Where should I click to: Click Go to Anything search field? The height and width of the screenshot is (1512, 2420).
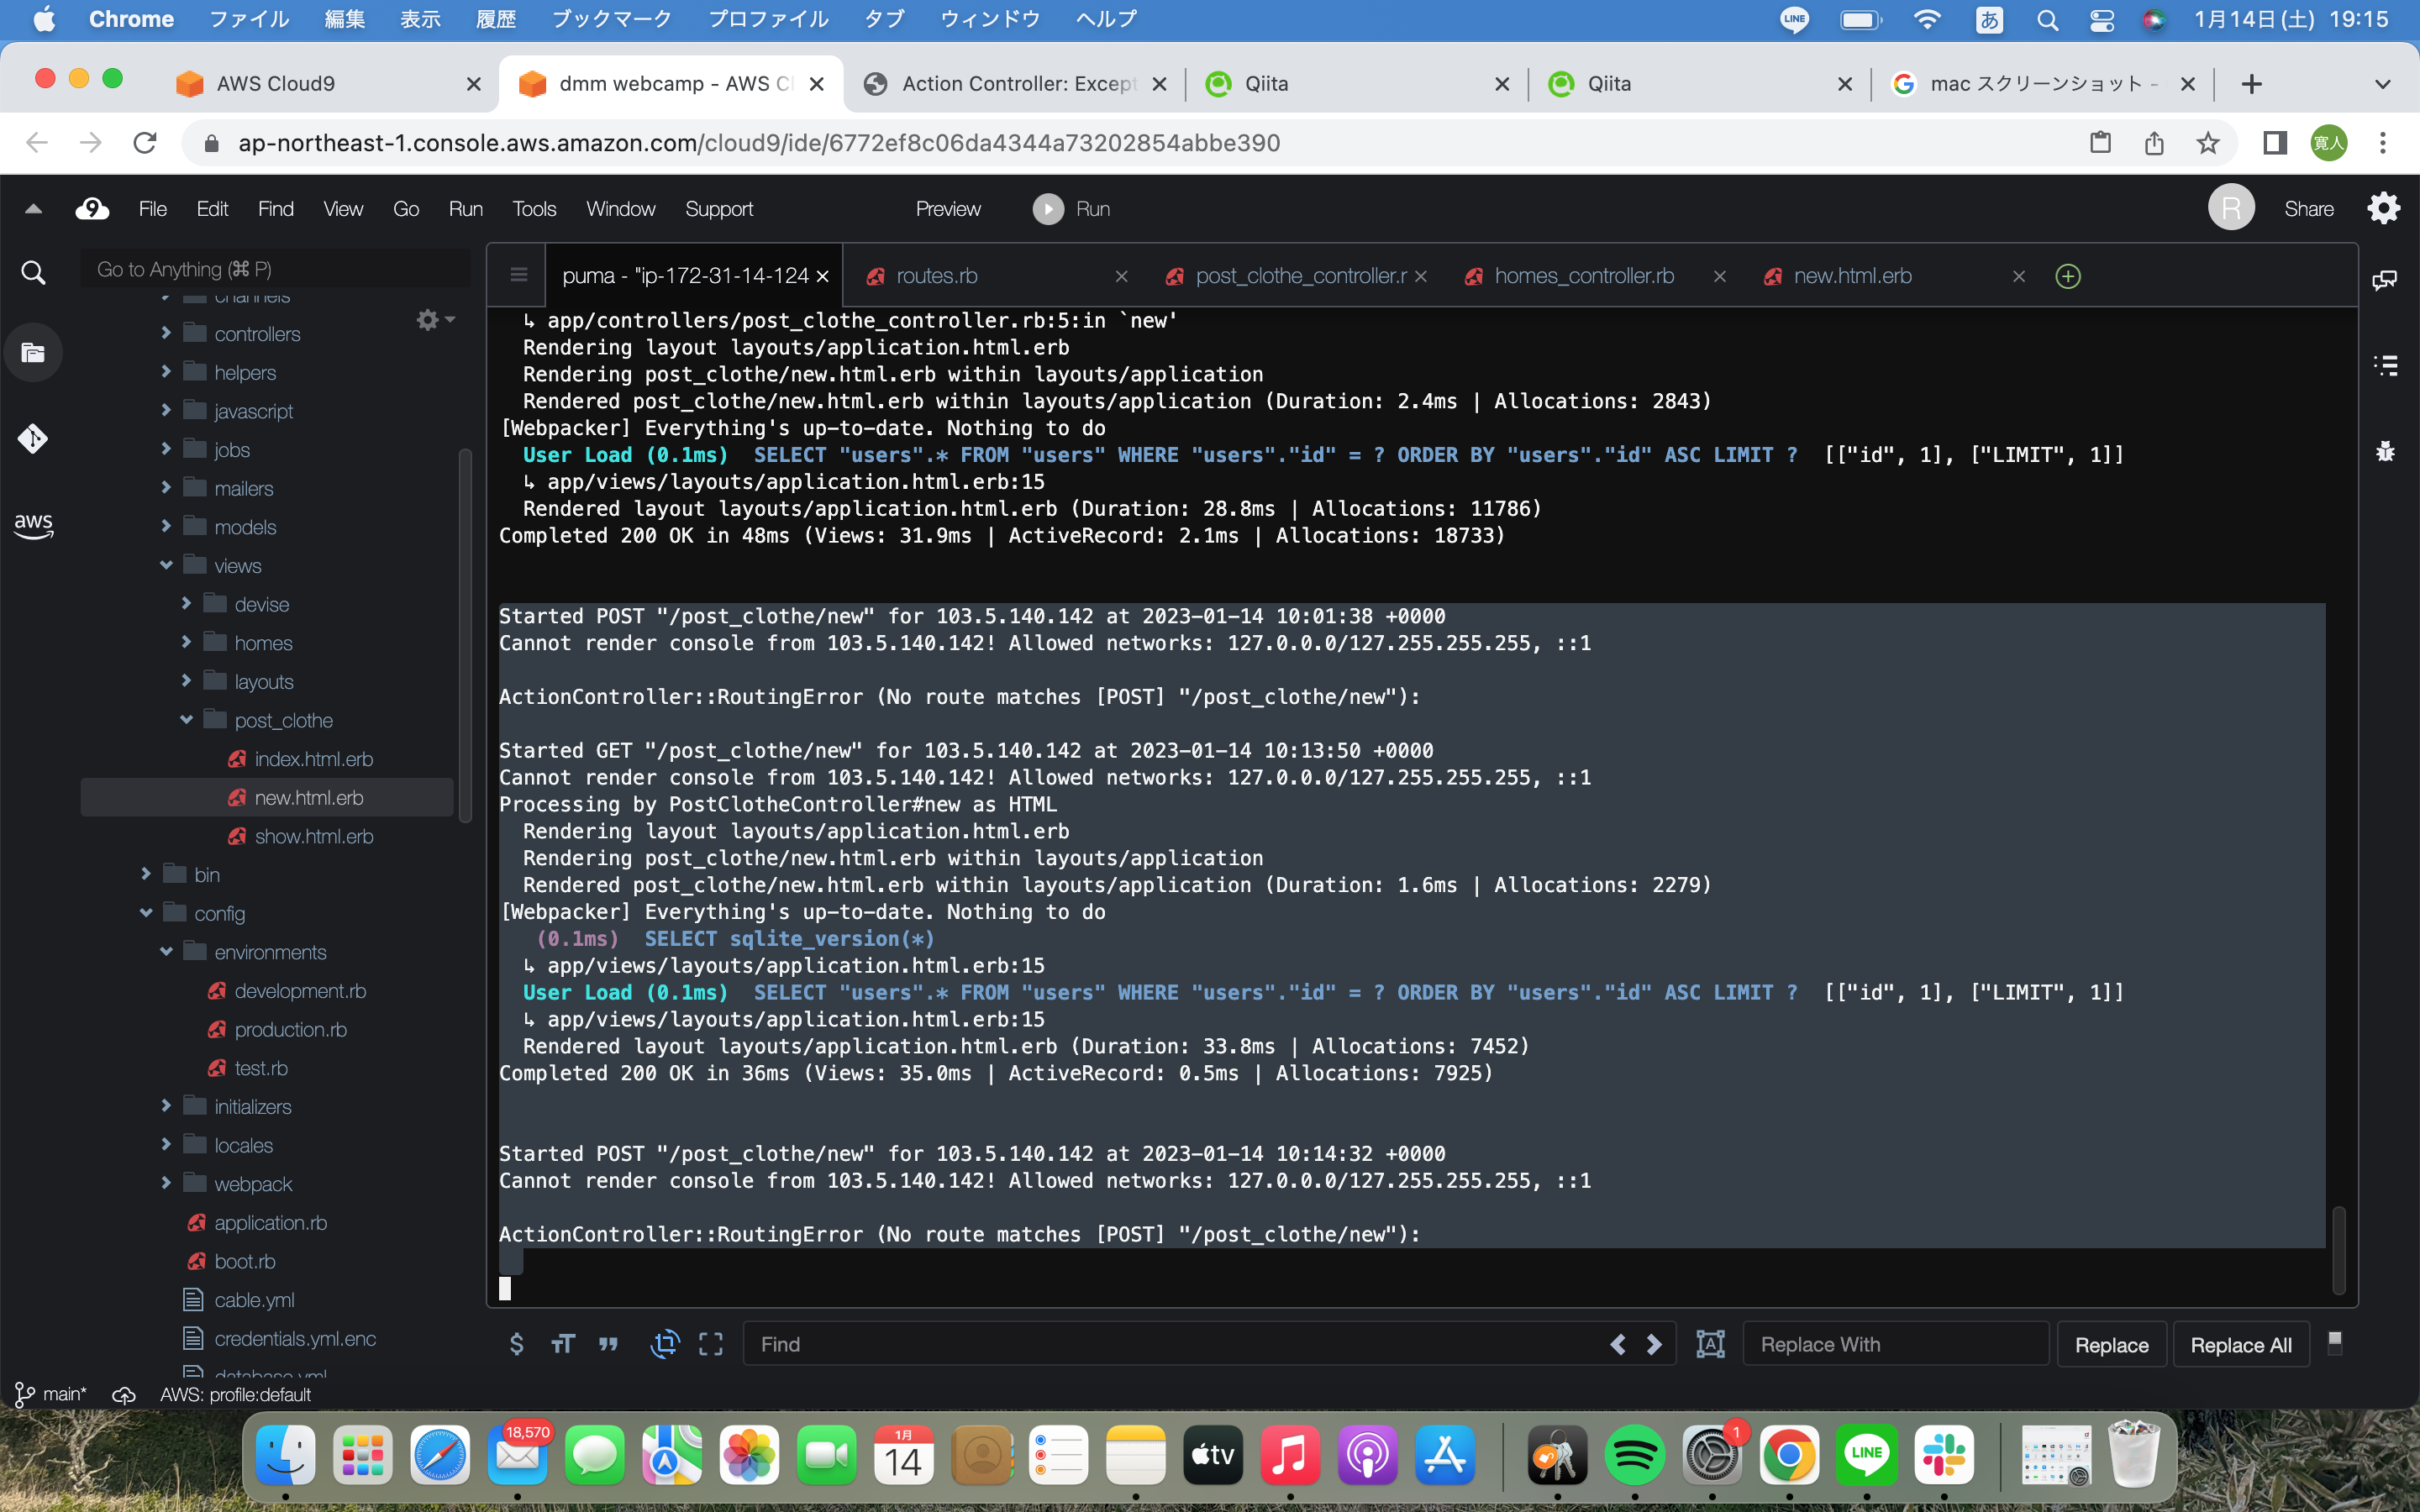(x=275, y=269)
